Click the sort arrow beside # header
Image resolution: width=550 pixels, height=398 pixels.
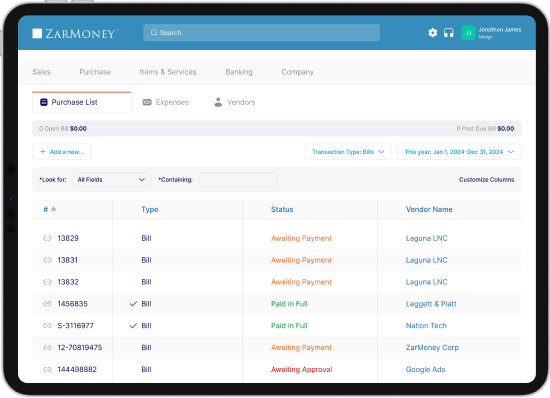coord(54,209)
